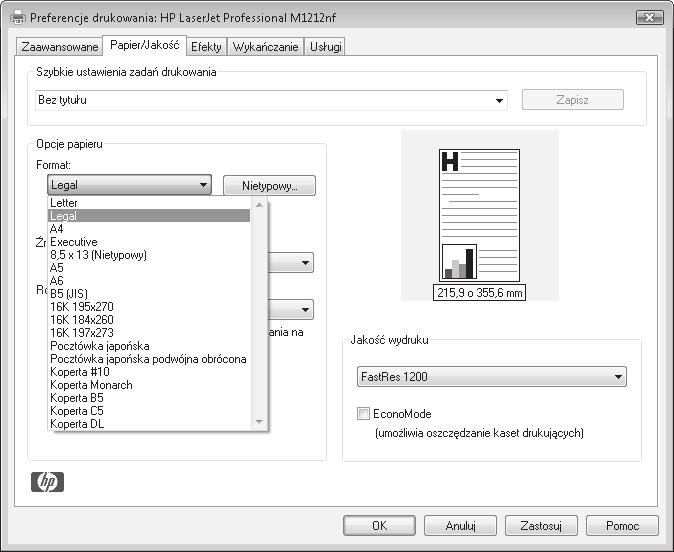Open the paper type dropdown arrow behind list
This screenshot has width=674, height=552.
coord(305,310)
